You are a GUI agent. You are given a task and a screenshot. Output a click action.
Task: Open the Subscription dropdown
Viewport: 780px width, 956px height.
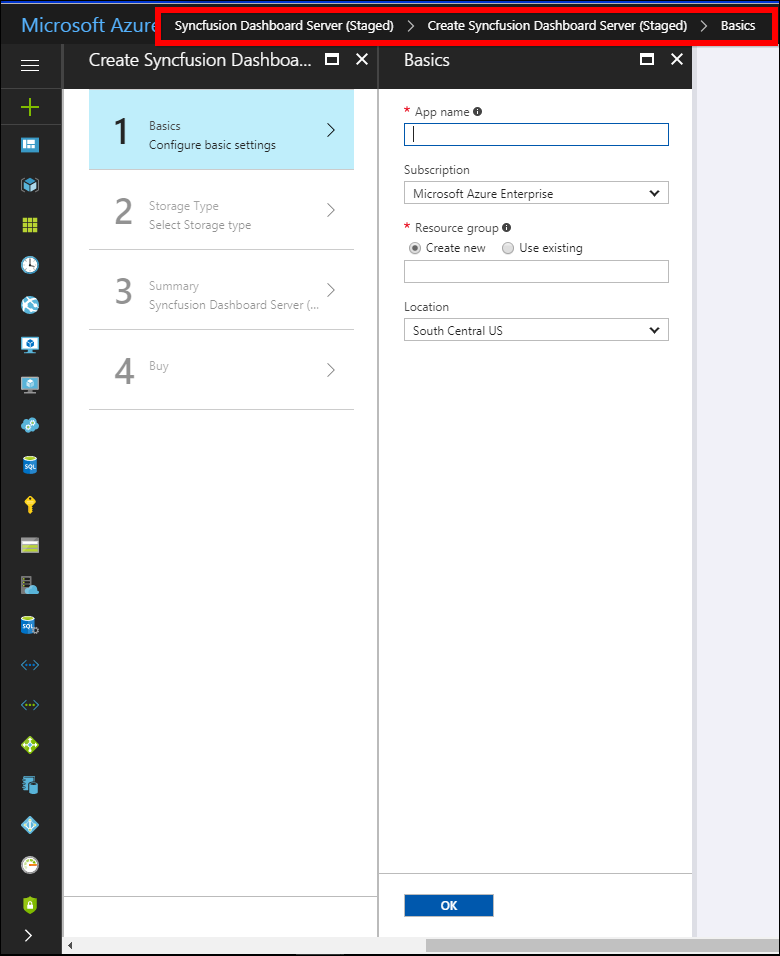click(536, 194)
